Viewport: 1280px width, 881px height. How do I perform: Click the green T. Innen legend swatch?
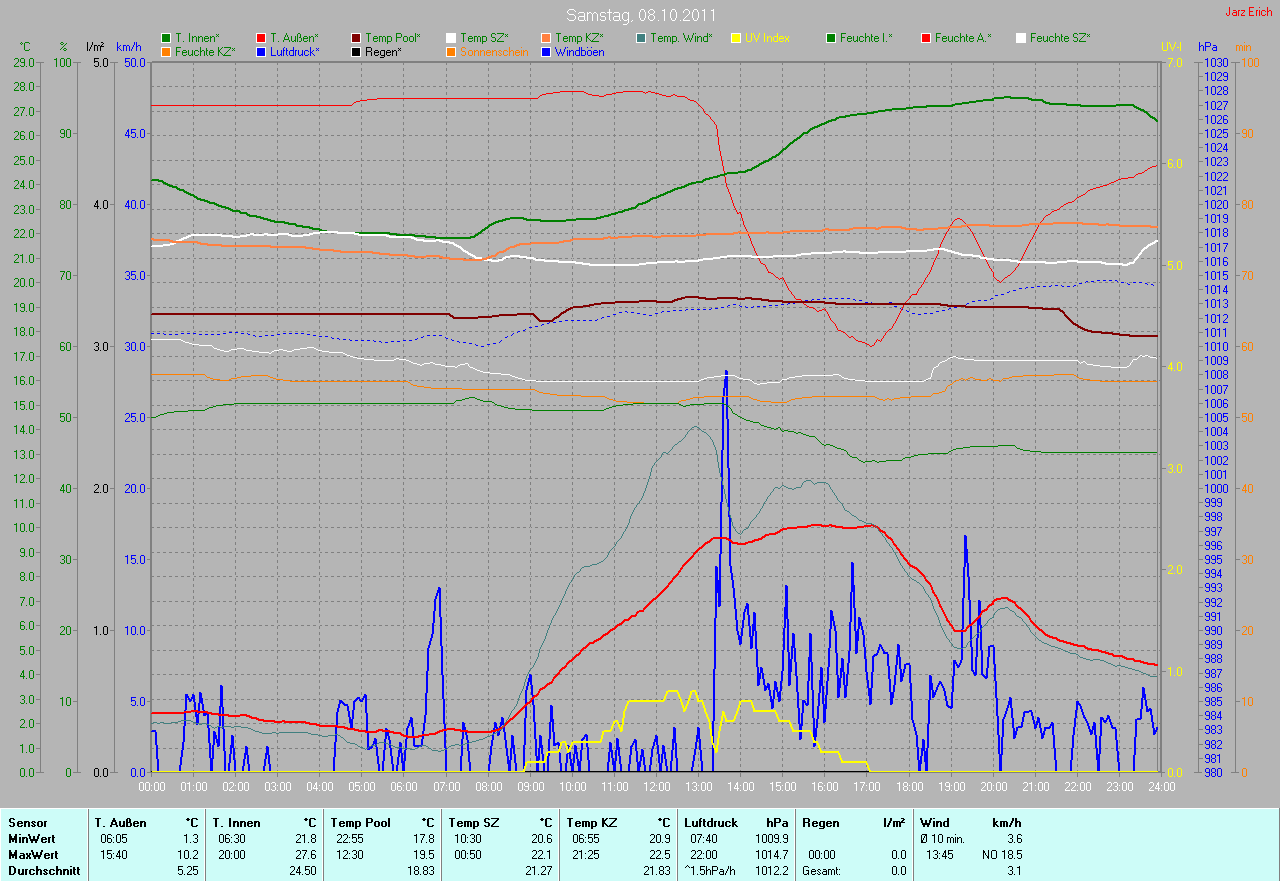pos(166,38)
